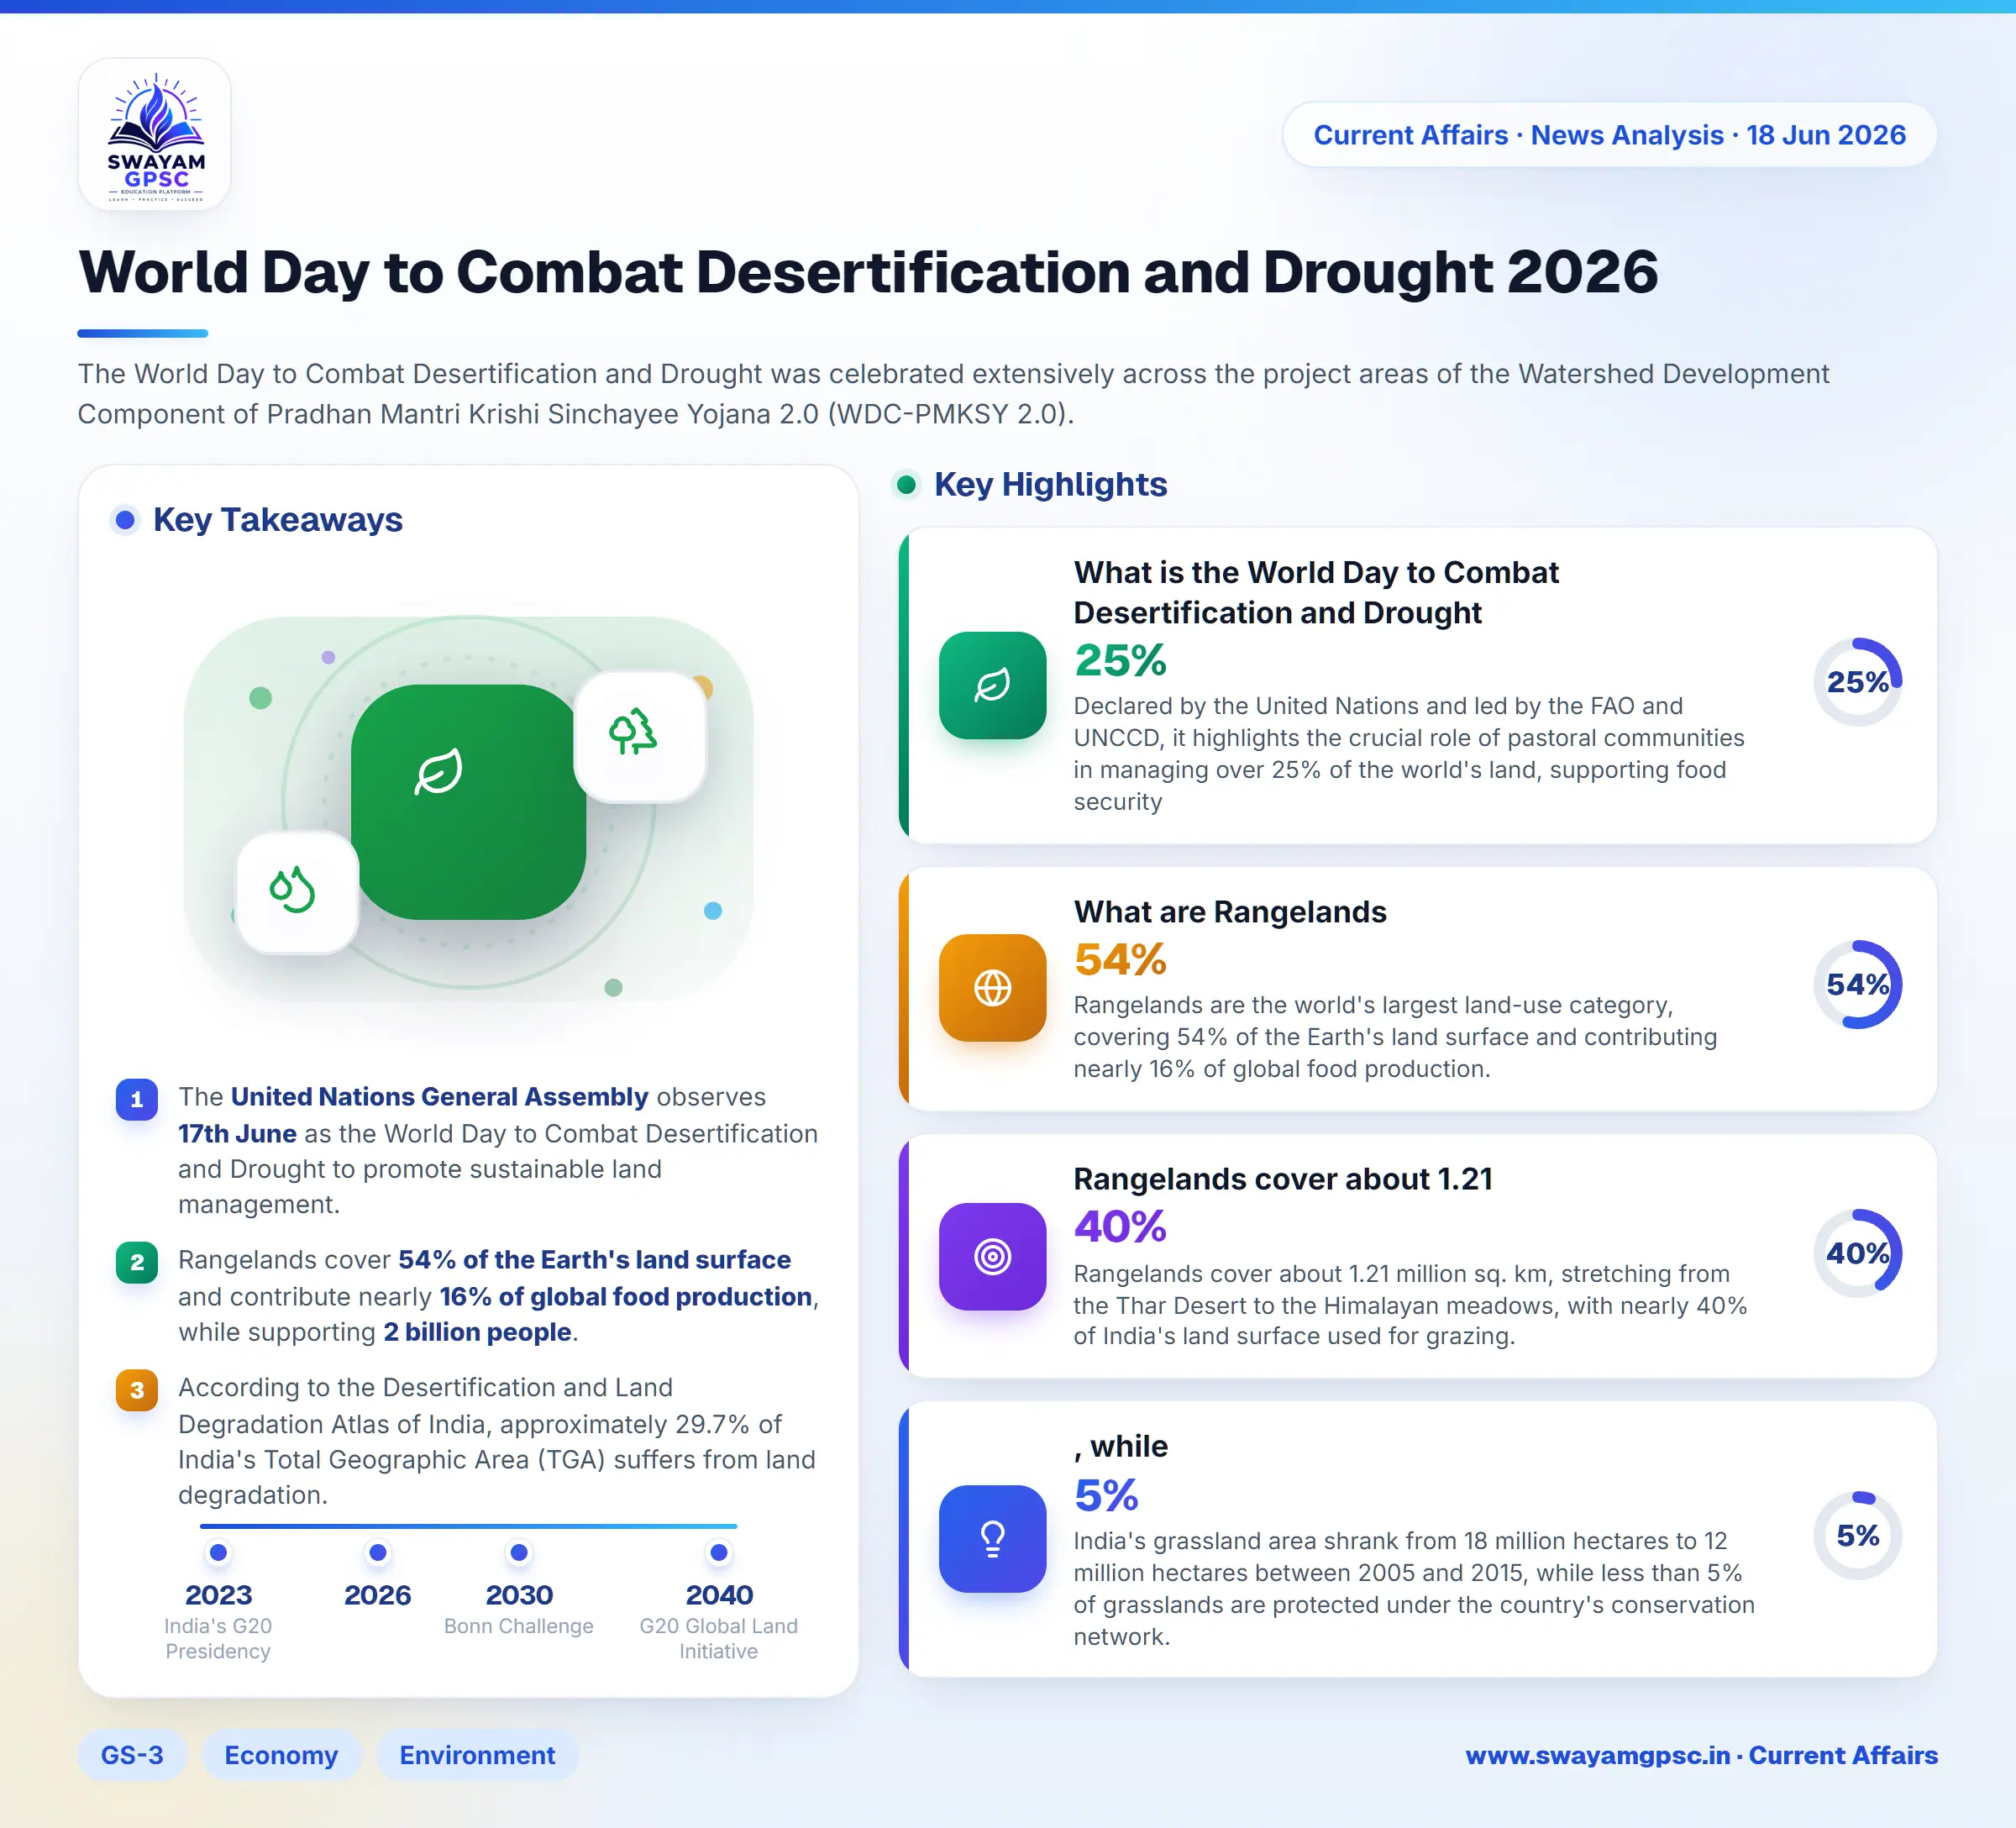Click the blue 5% statistic text
Screen dimensions: 2016x1828
[x=1106, y=1496]
